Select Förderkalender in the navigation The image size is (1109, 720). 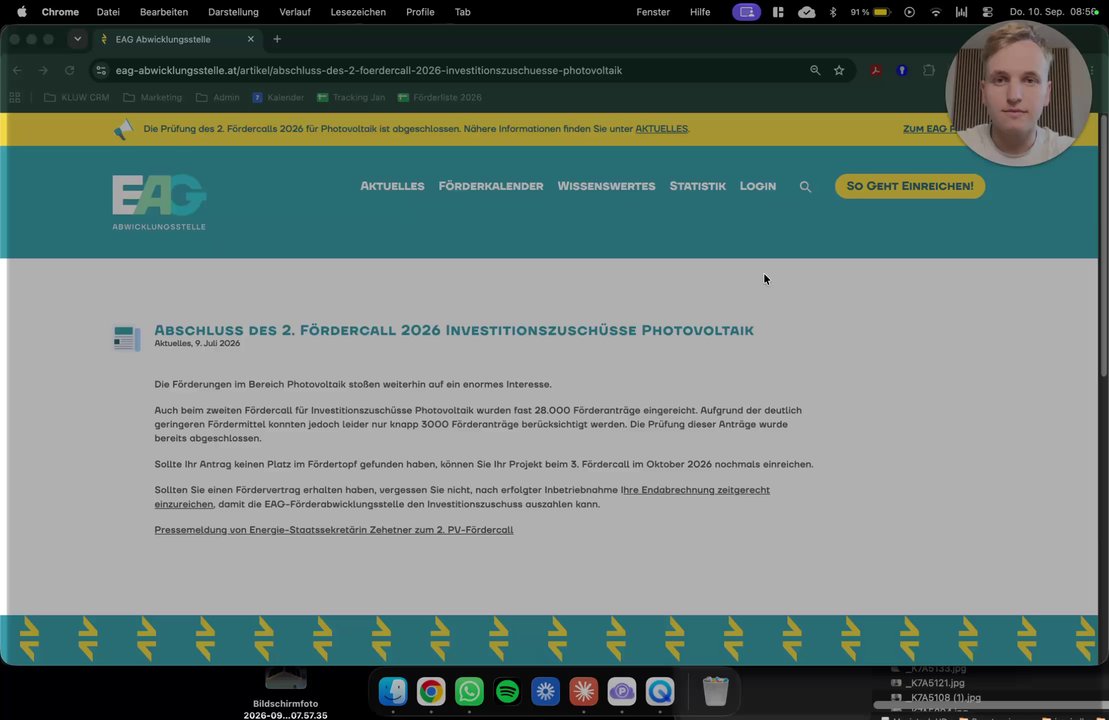tap(491, 186)
